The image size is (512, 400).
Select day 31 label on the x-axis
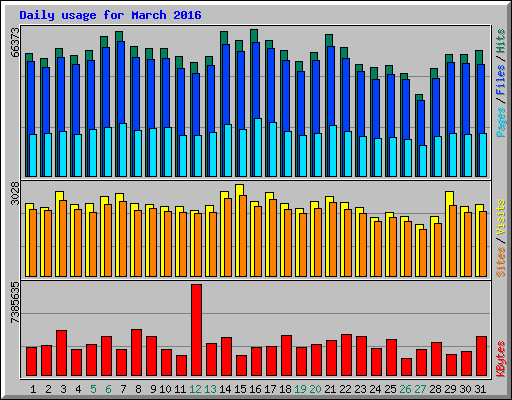click(480, 389)
